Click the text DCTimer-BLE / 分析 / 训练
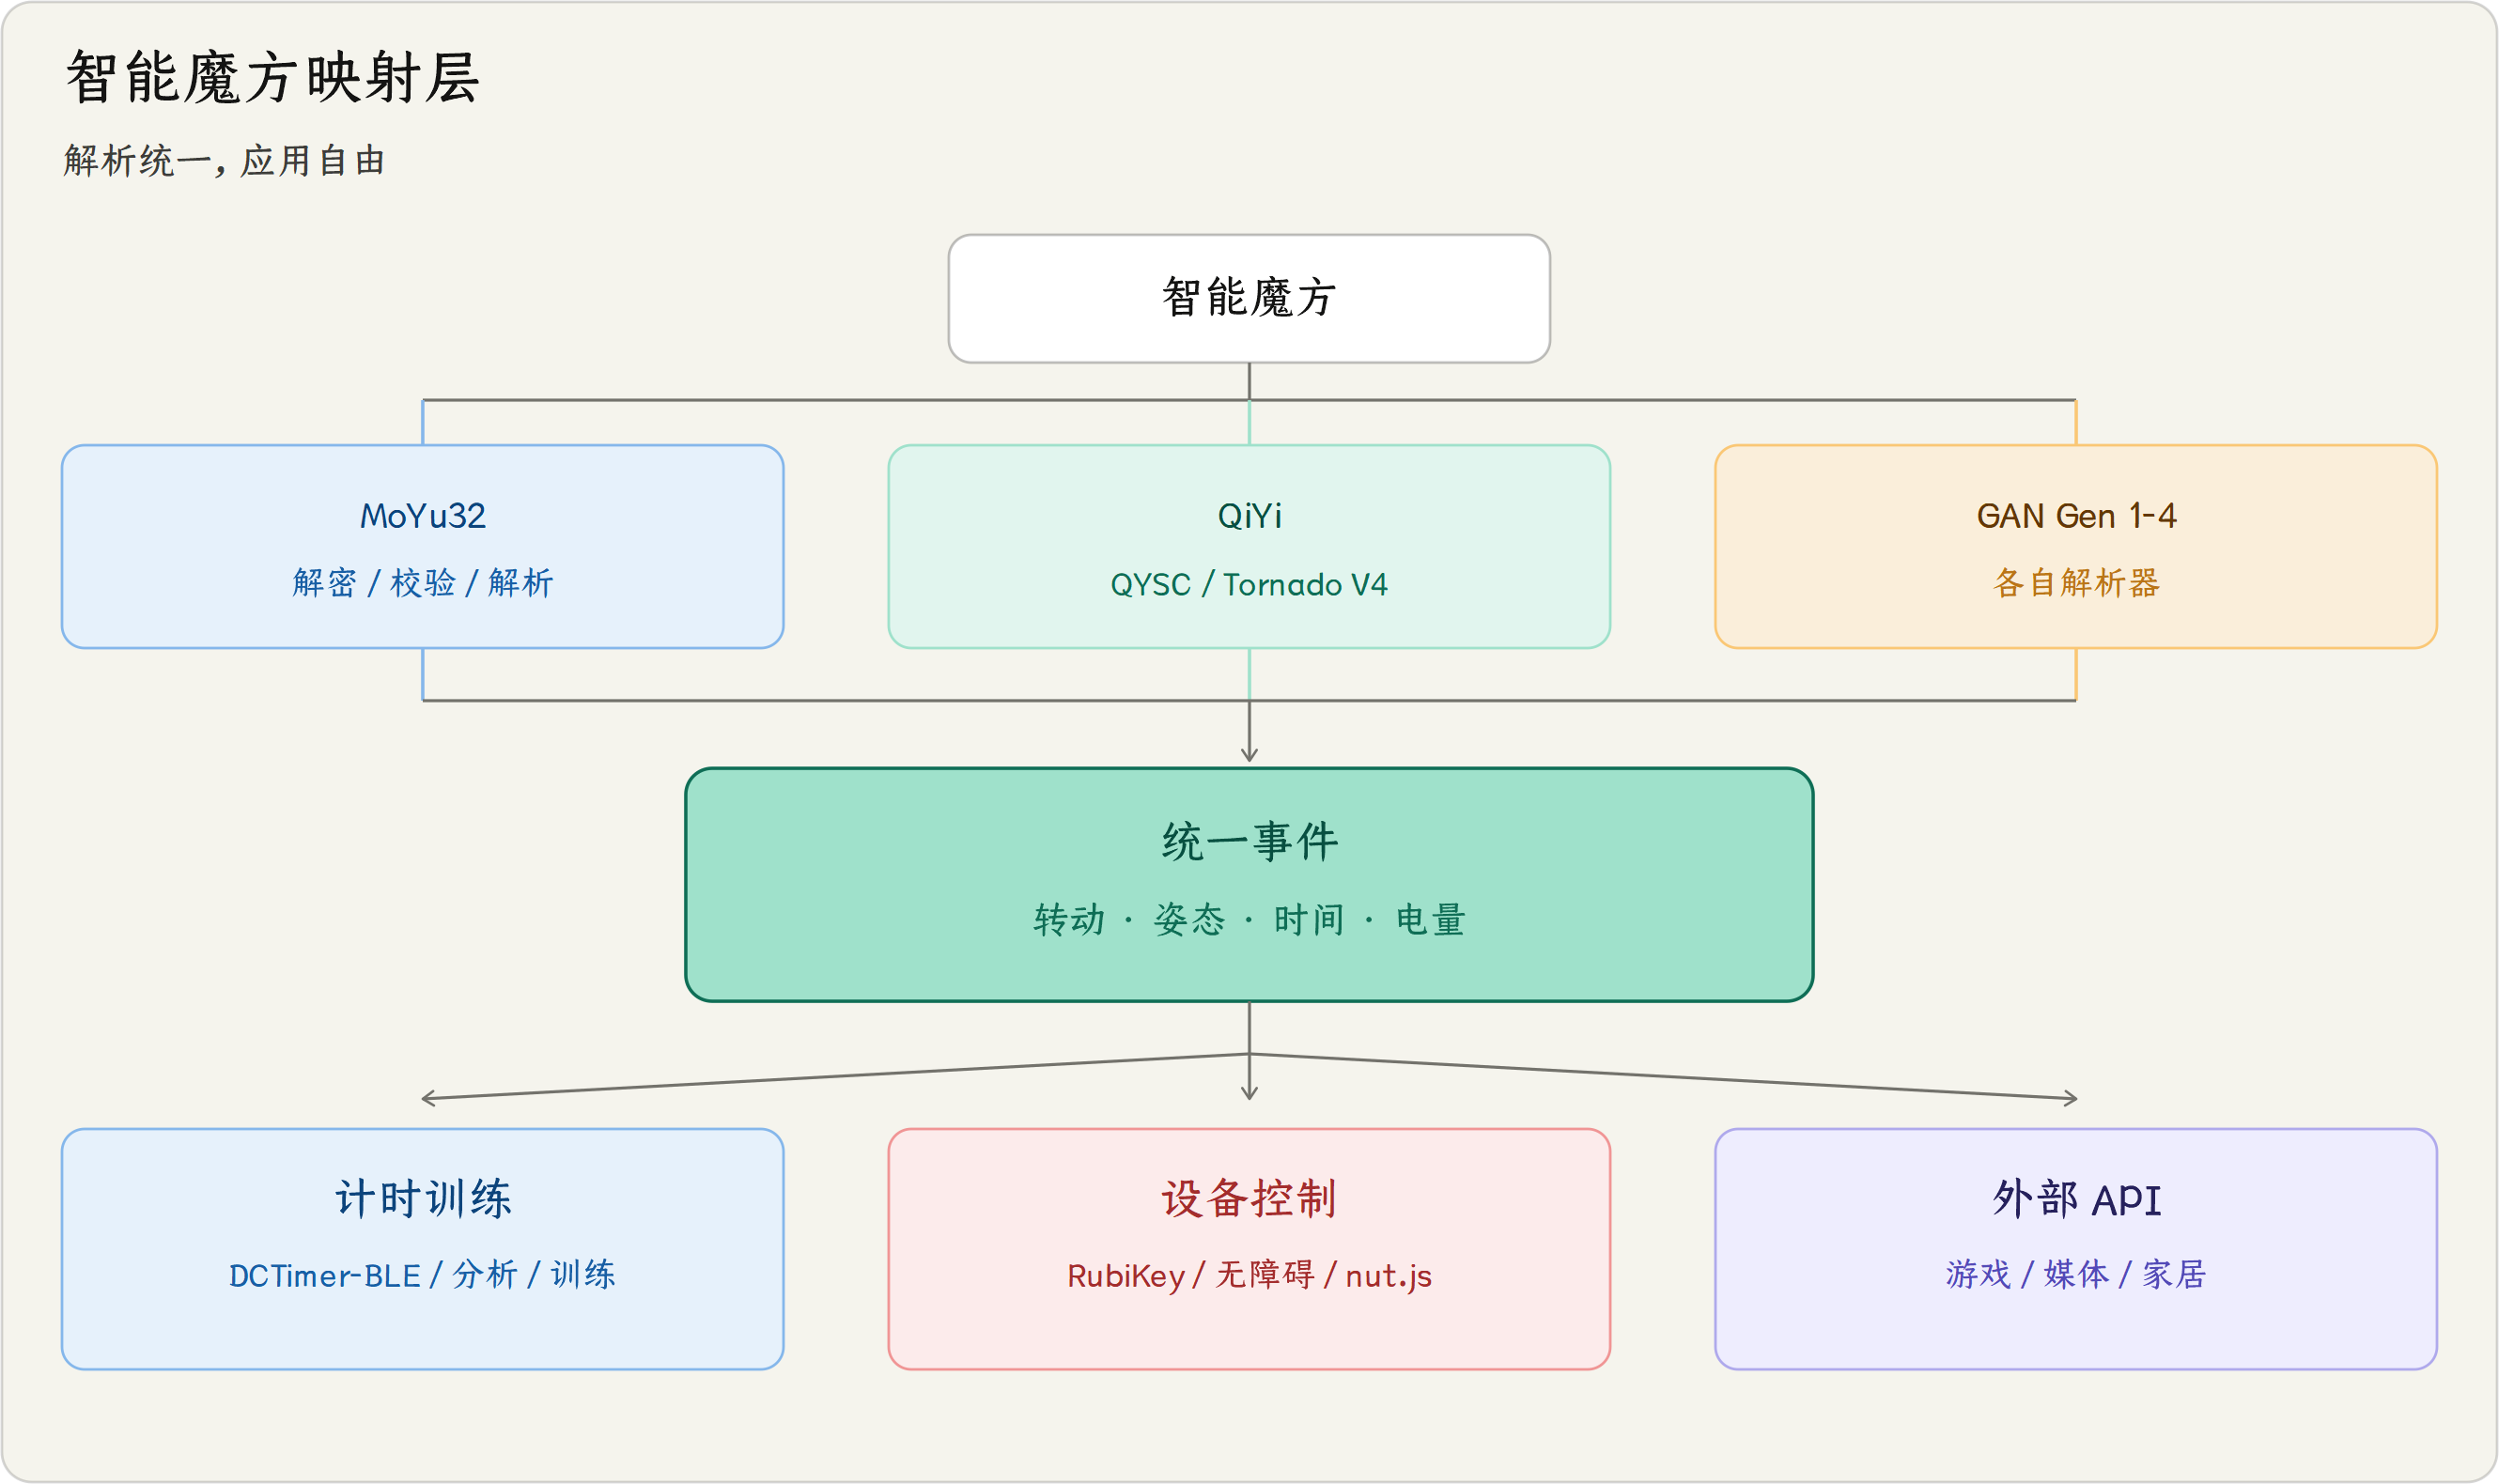Screen dimensions: 2499x1484 click(x=422, y=1275)
